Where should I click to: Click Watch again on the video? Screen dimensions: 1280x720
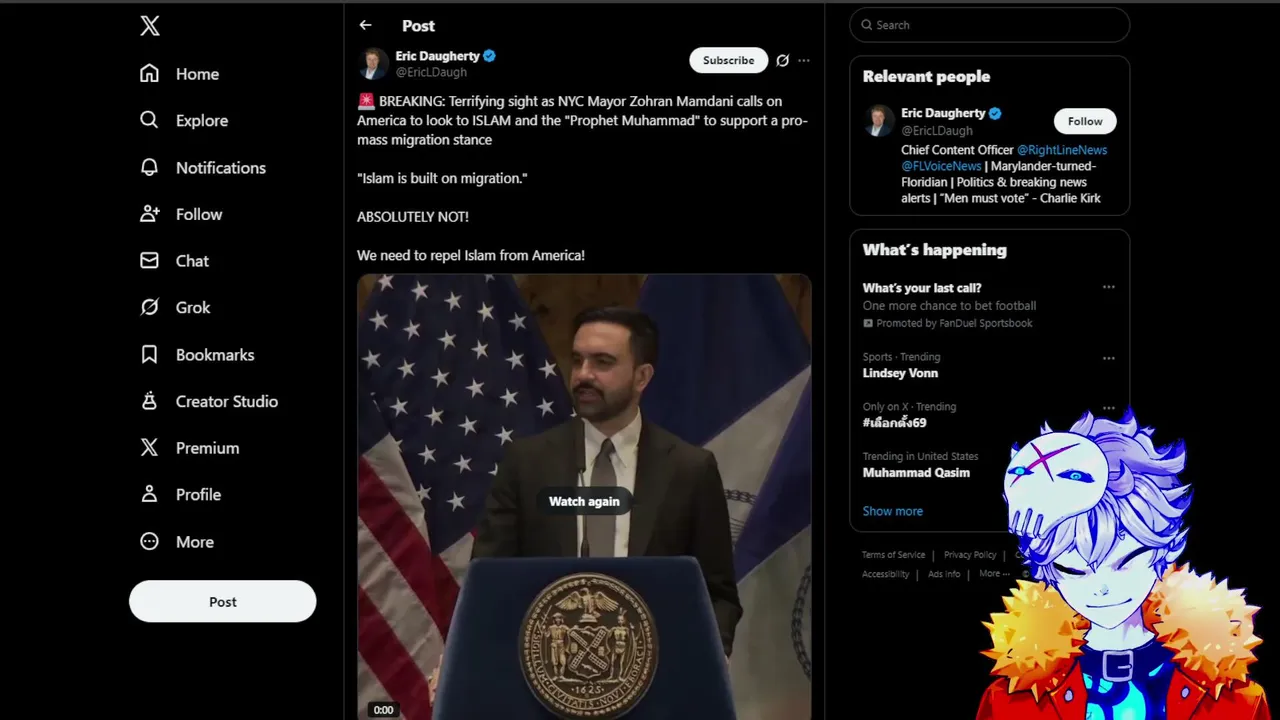pyautogui.click(x=584, y=501)
